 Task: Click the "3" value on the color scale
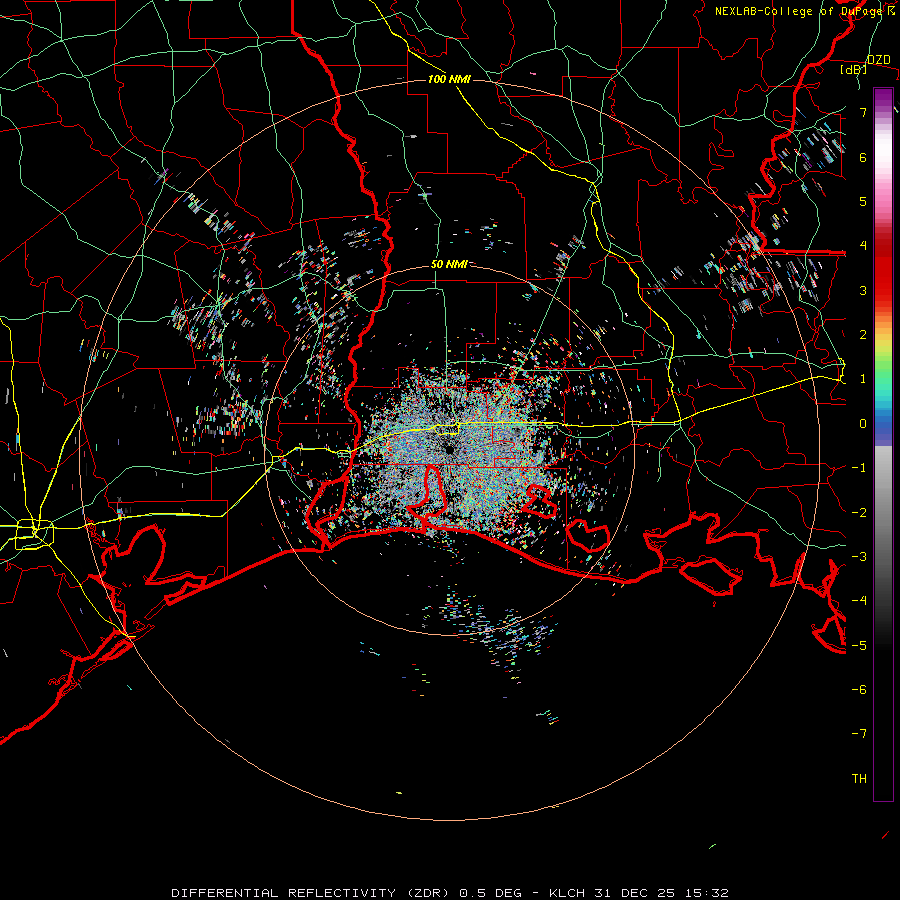tap(863, 290)
